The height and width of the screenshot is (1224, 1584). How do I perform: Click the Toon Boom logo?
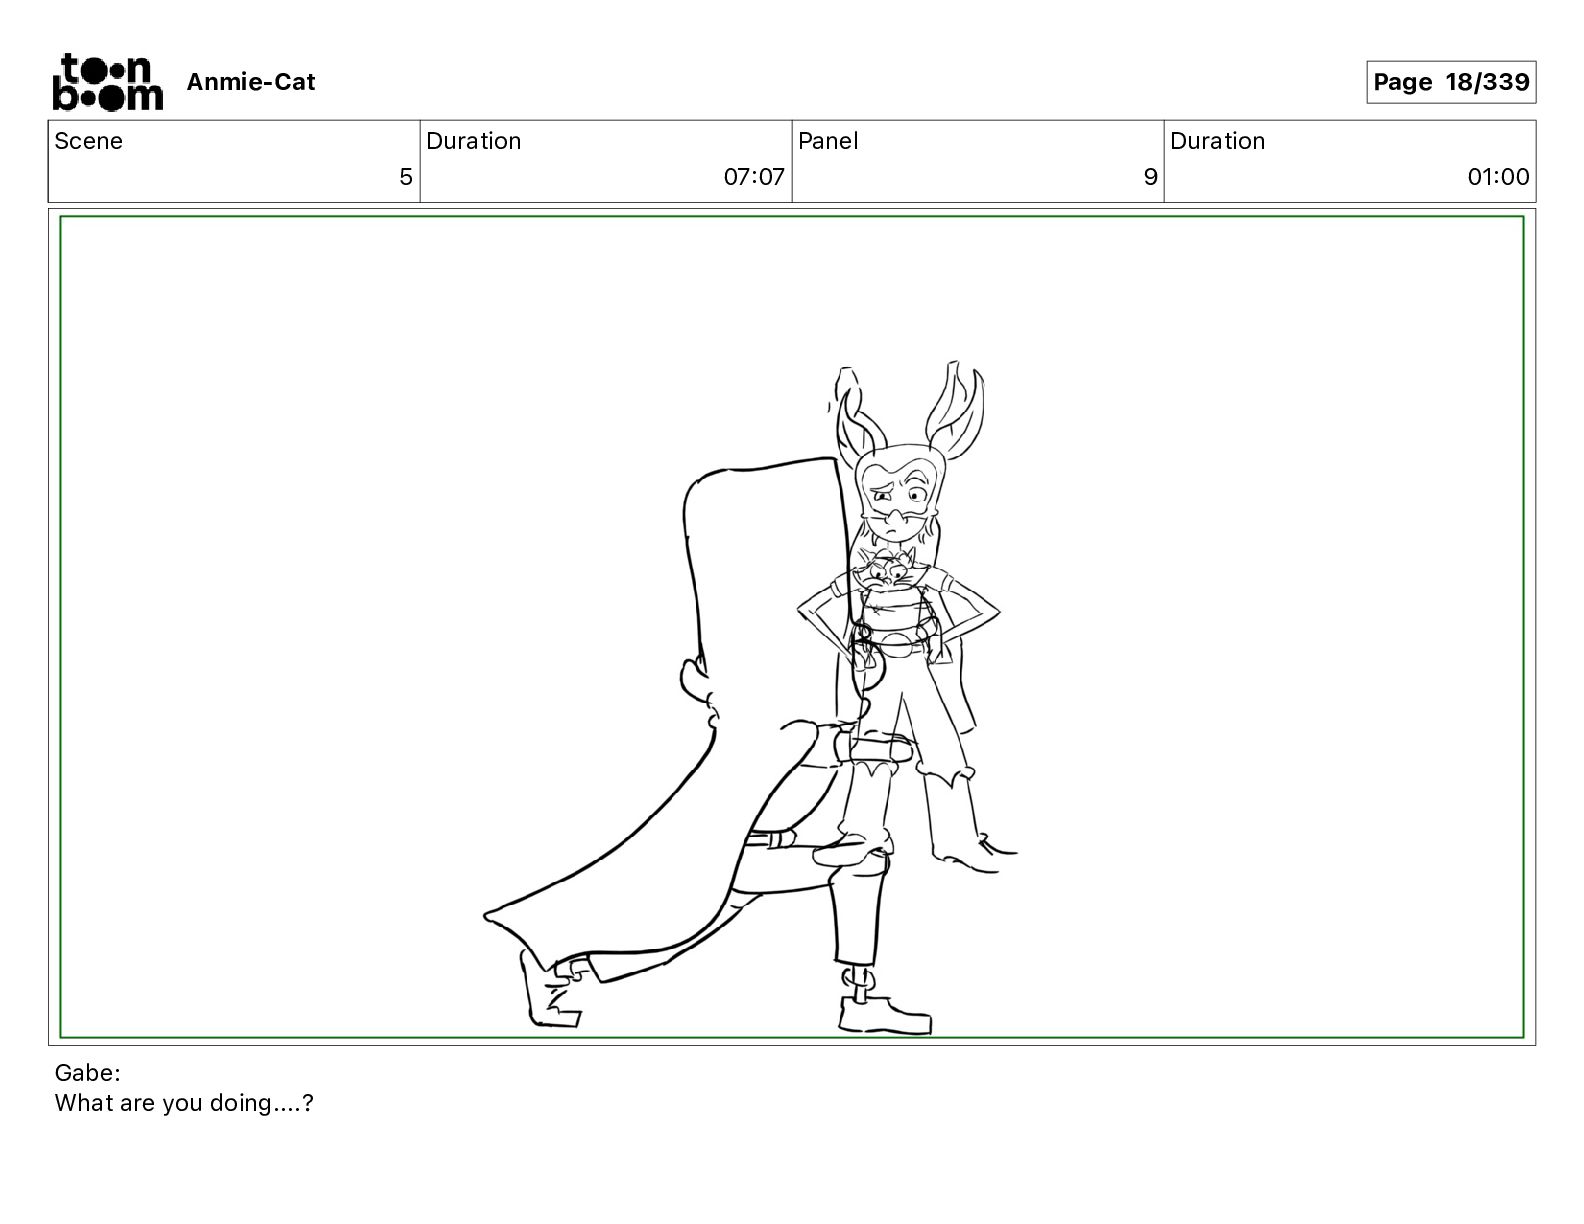pos(107,81)
